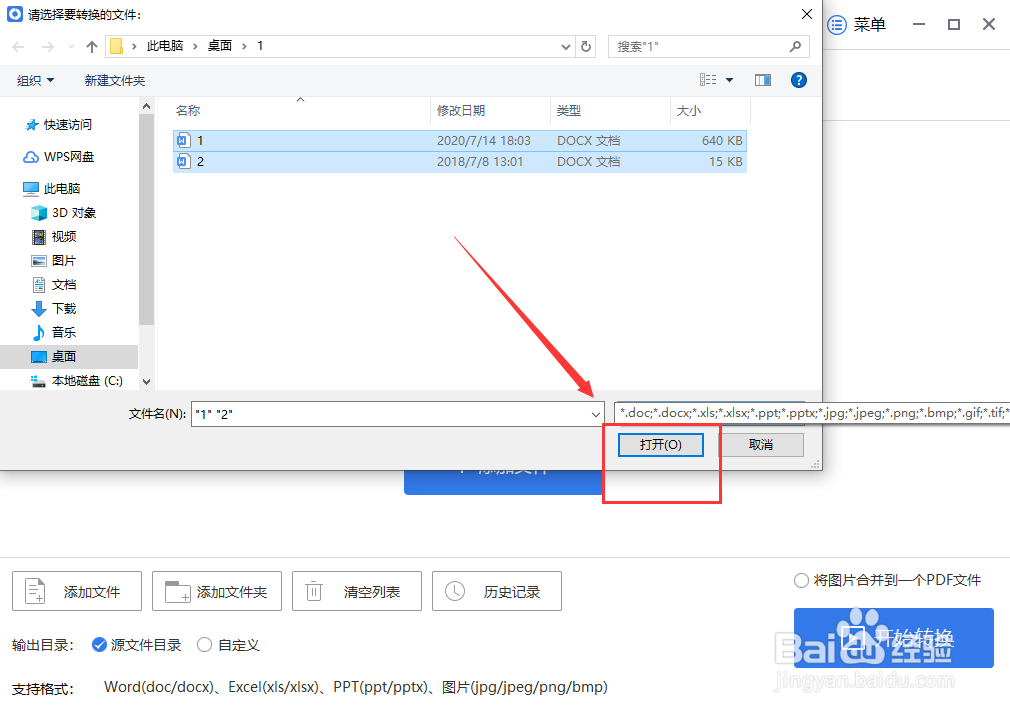Image resolution: width=1010 pixels, height=715 pixels.
Task: Open the 图片 folder
Action: (x=54, y=261)
